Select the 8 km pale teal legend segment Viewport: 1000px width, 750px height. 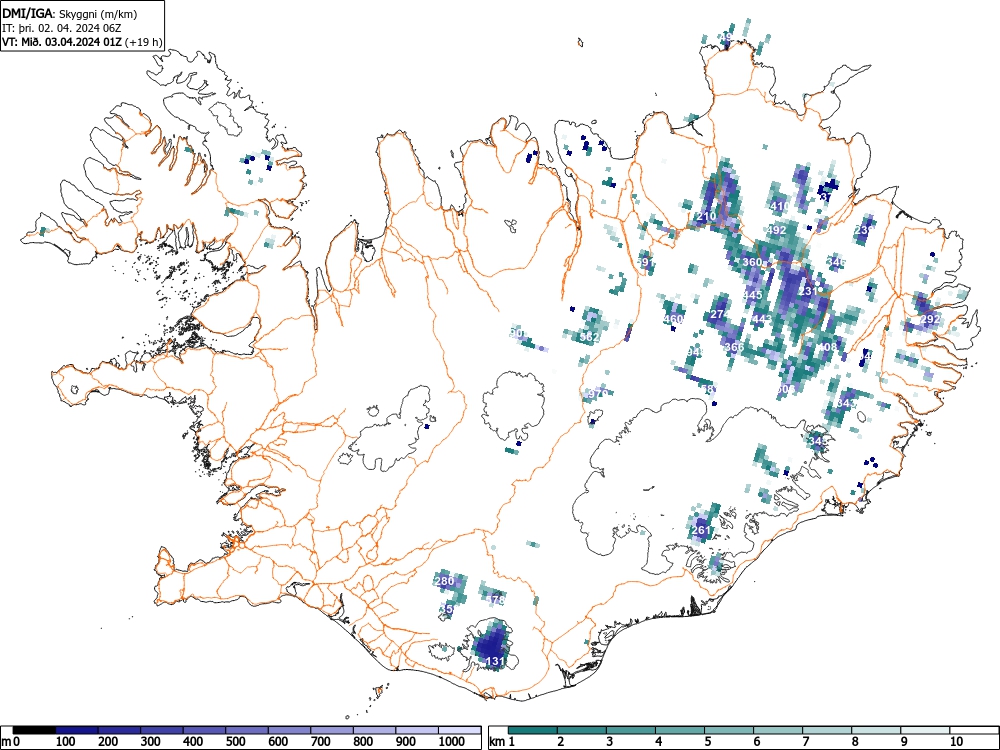(x=876, y=730)
